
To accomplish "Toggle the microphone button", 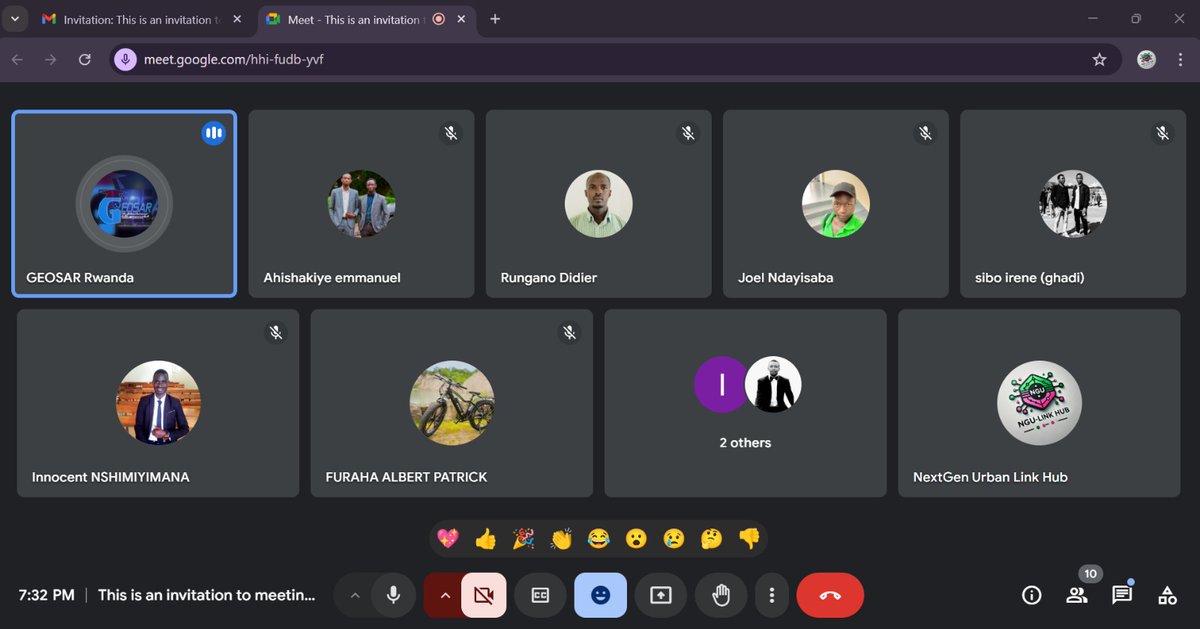I will pyautogui.click(x=394, y=595).
